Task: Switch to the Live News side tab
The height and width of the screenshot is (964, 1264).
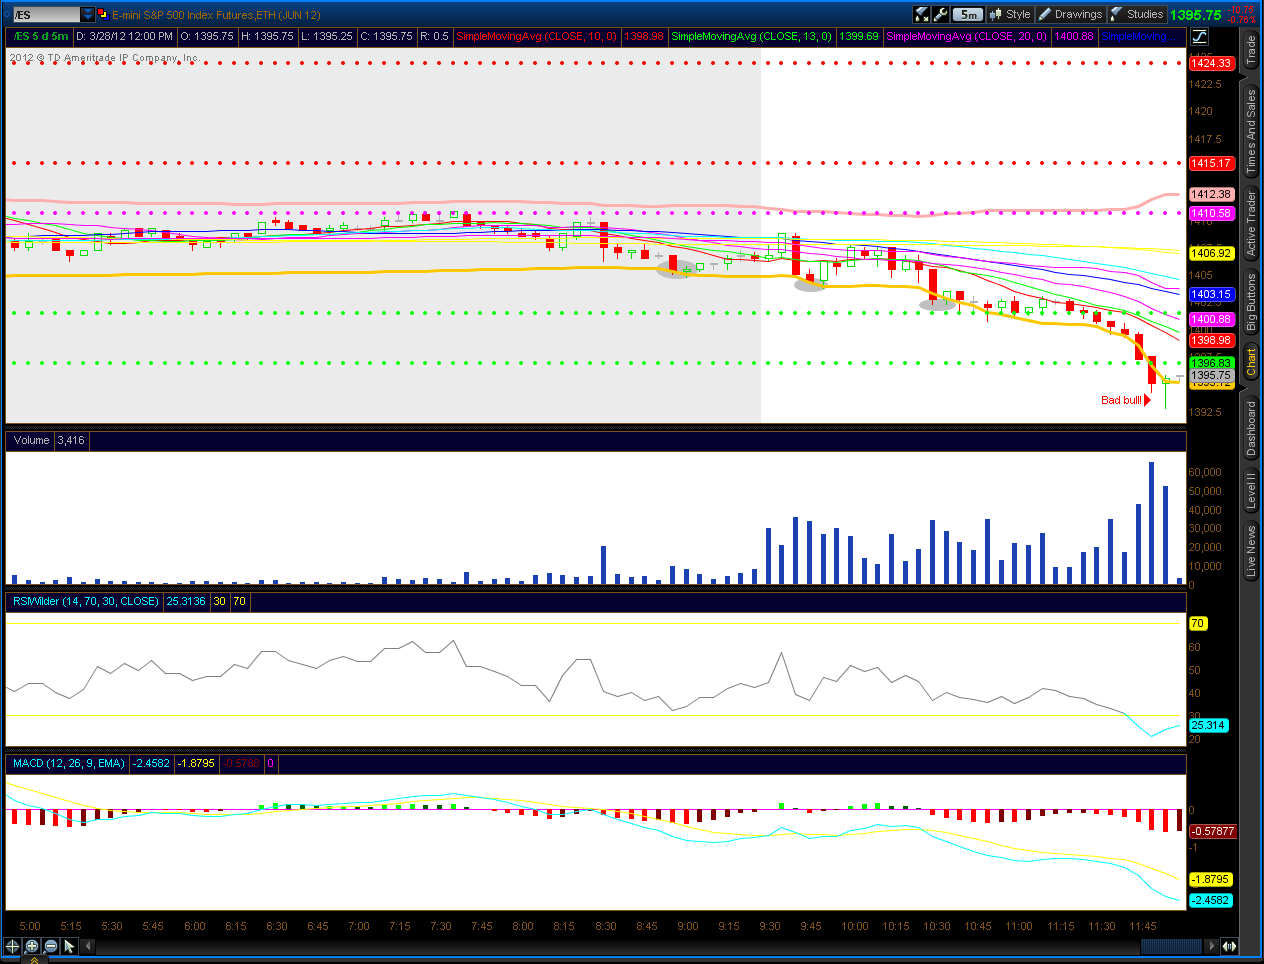Action: tap(1251, 551)
